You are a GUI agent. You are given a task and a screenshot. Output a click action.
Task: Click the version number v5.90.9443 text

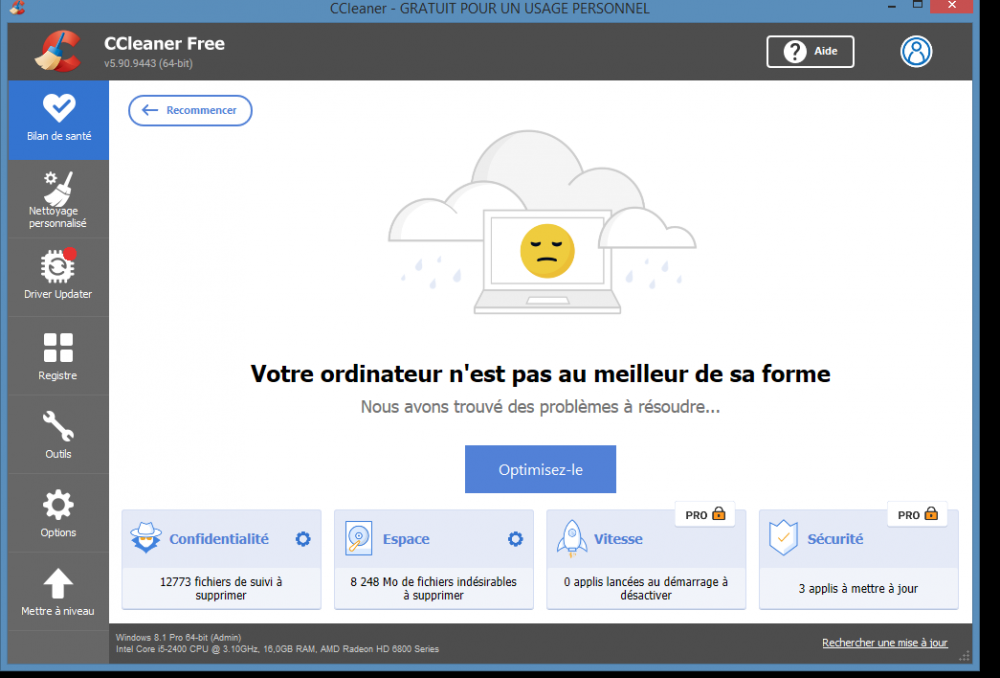(148, 63)
